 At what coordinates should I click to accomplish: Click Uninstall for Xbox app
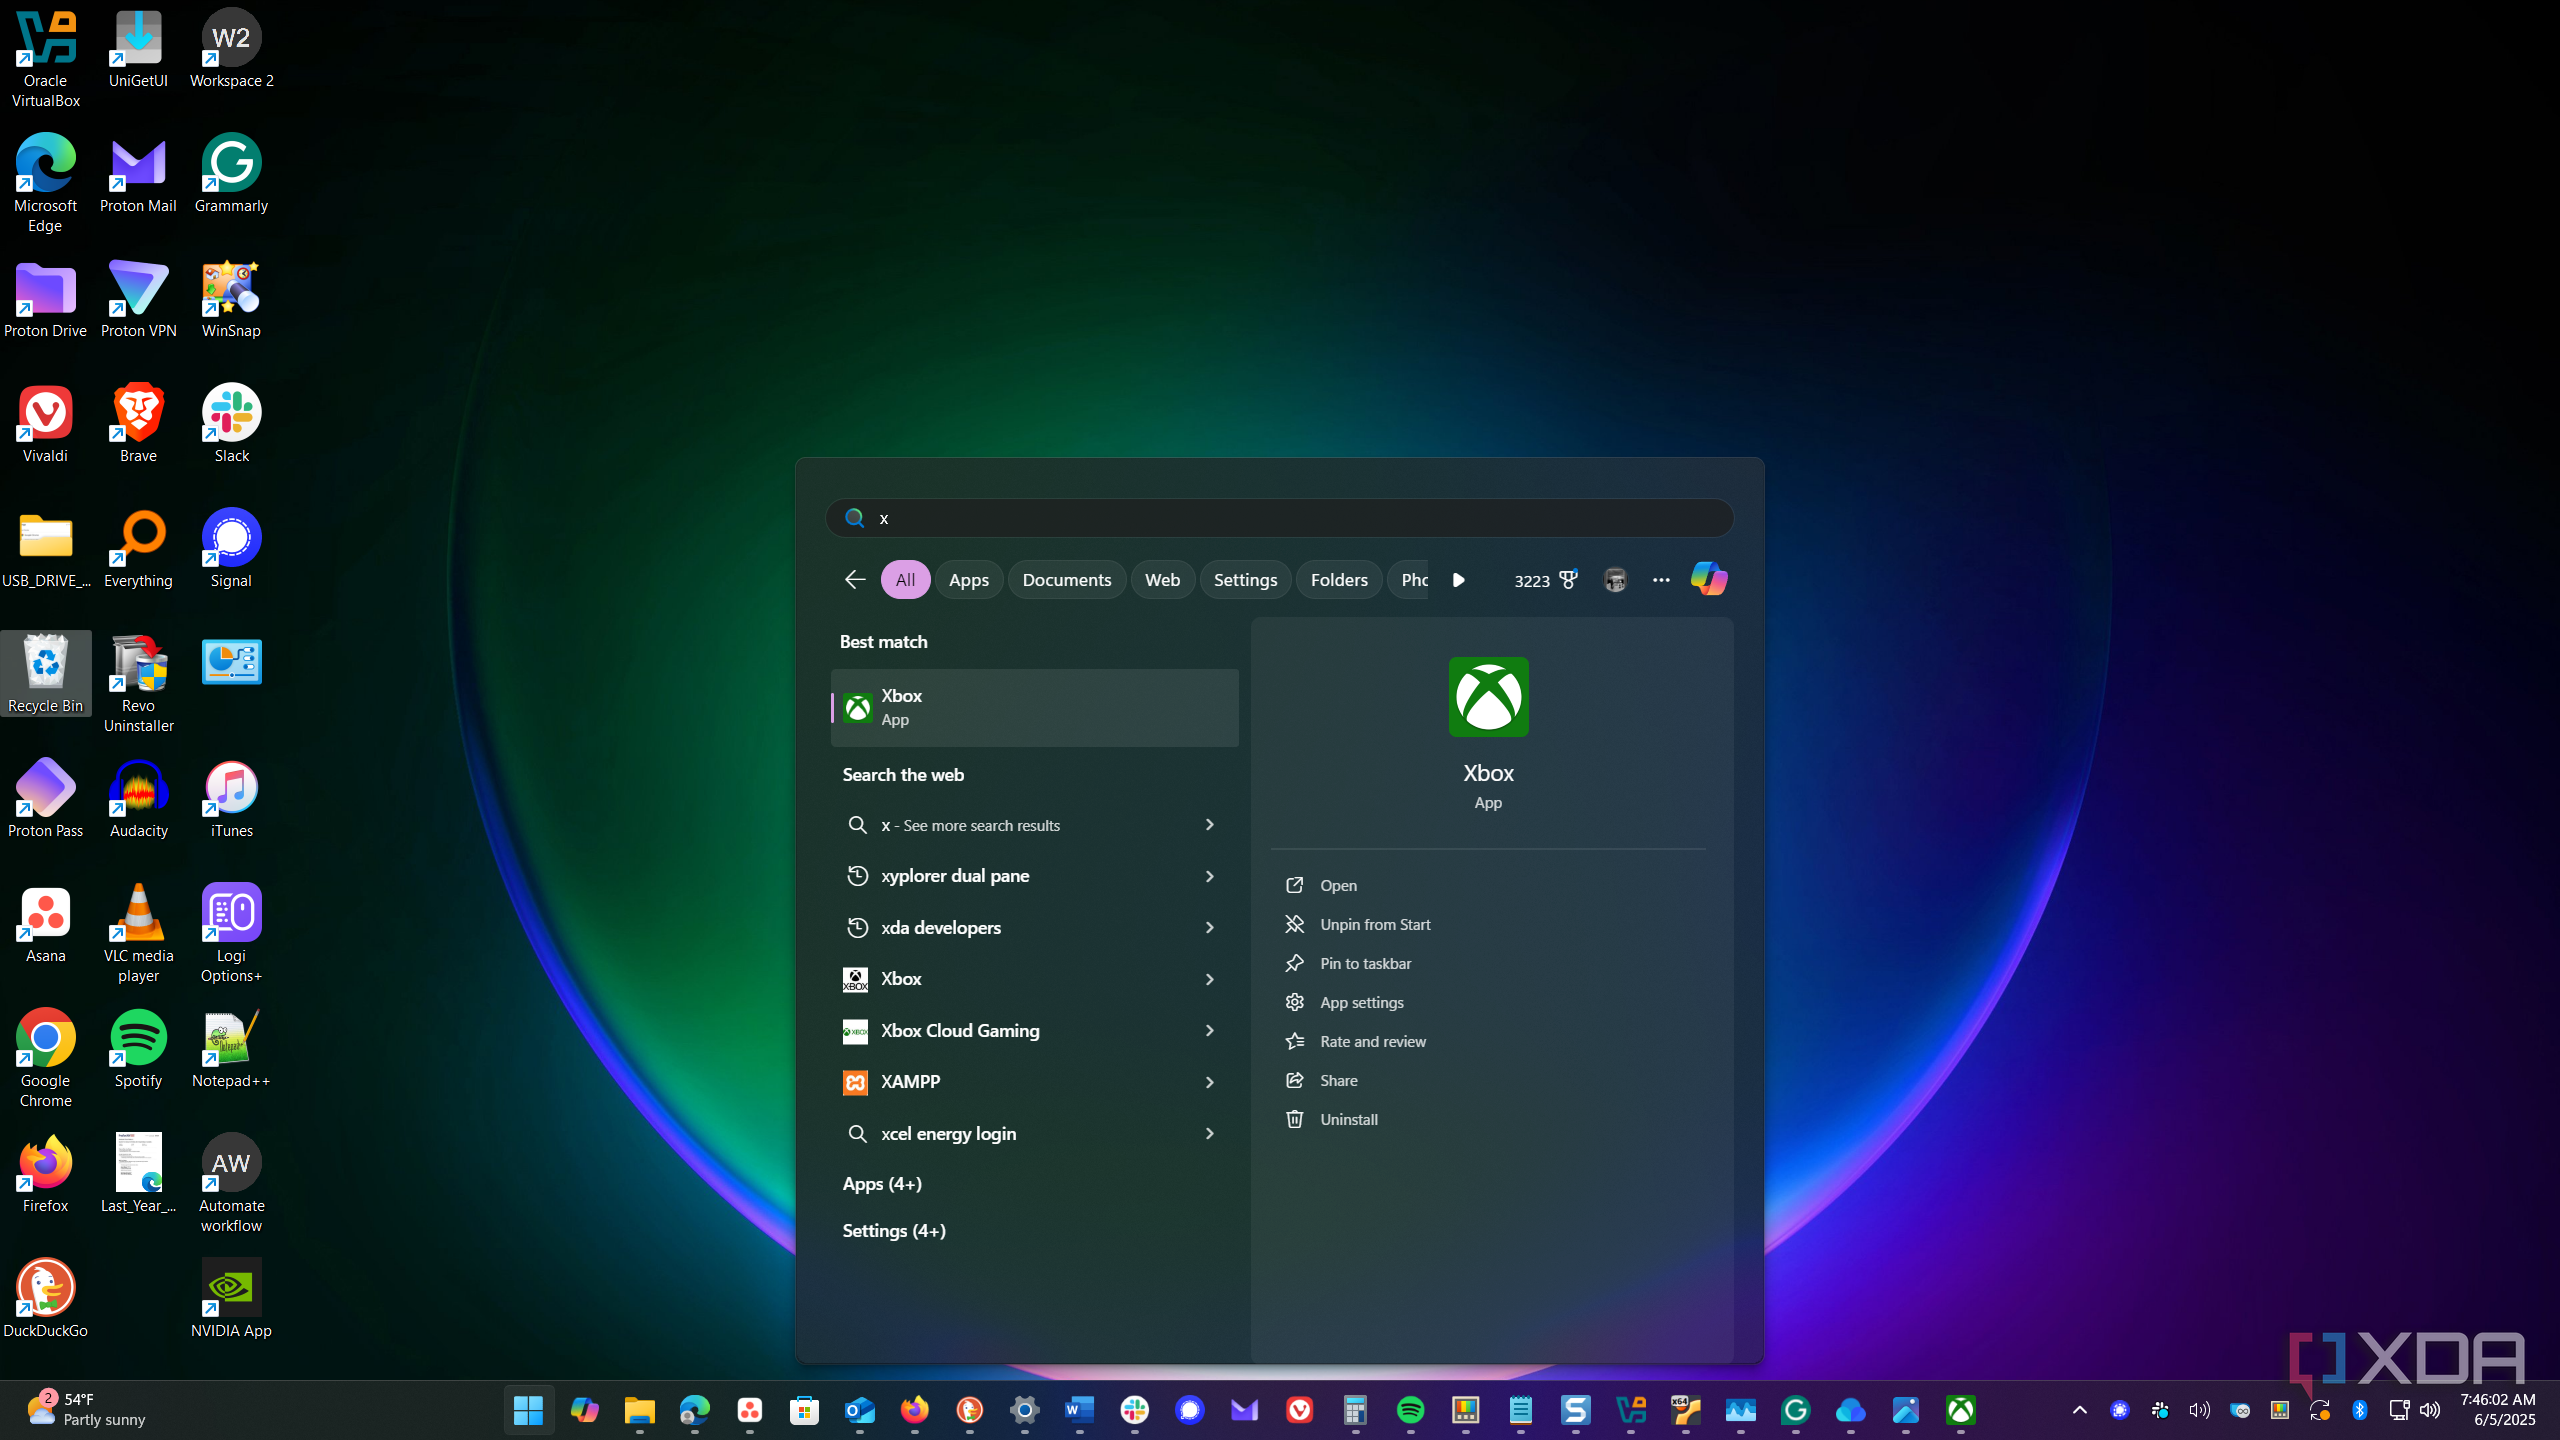click(x=1348, y=1120)
